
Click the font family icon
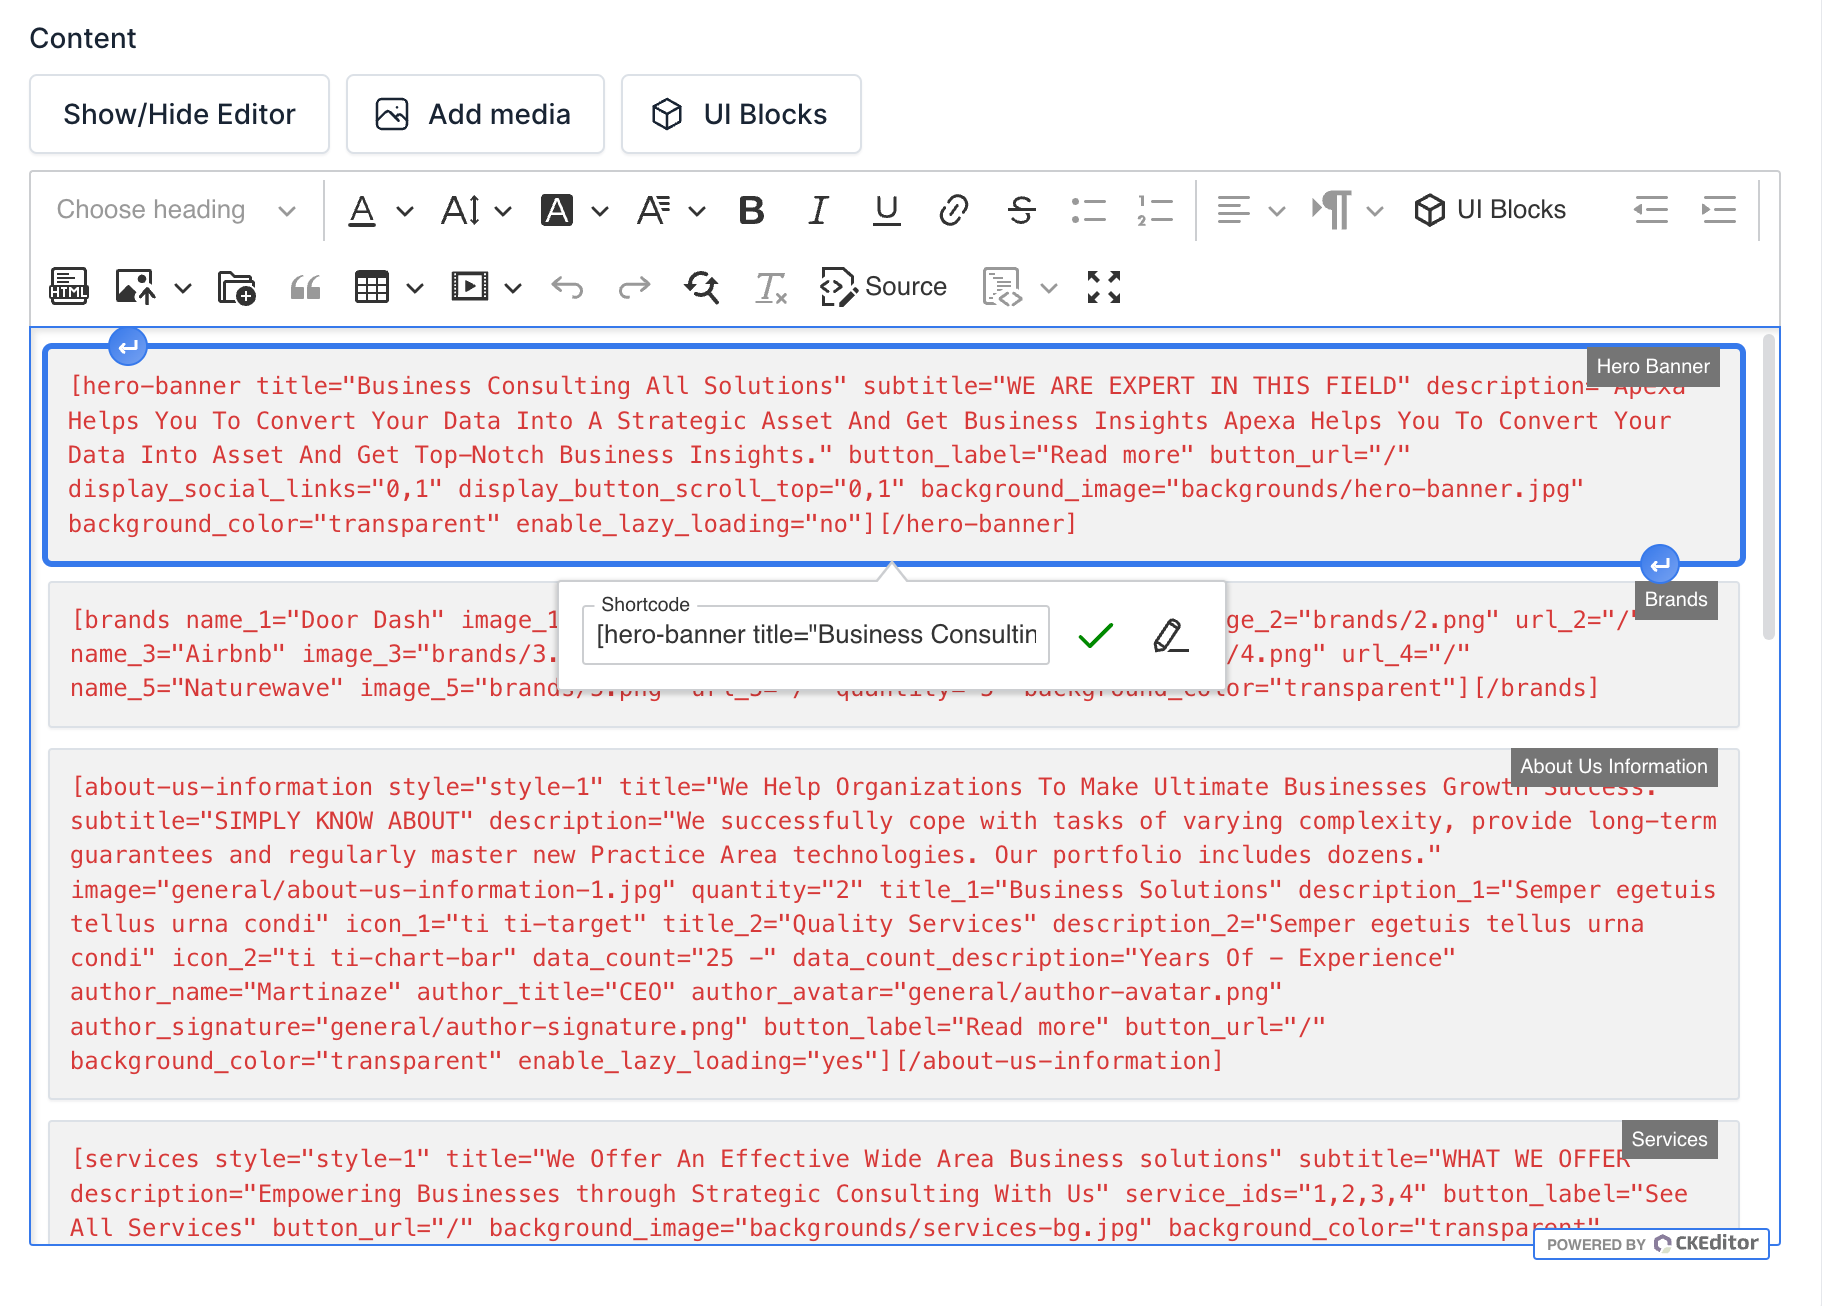coord(654,210)
